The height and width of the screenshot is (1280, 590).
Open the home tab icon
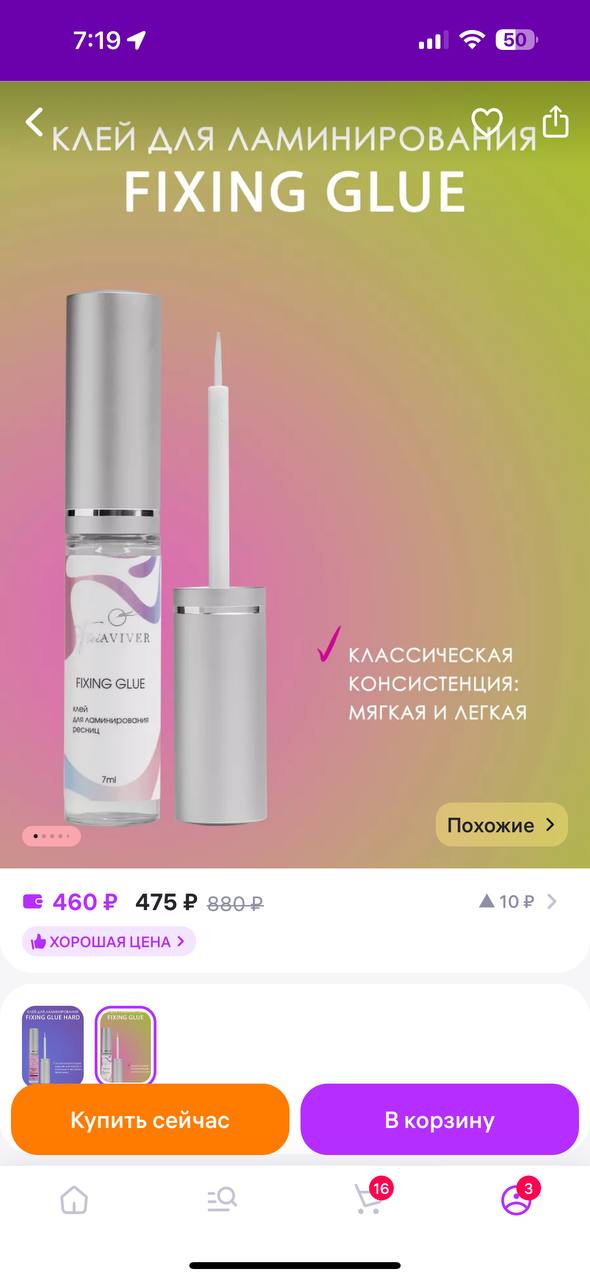[x=74, y=1199]
